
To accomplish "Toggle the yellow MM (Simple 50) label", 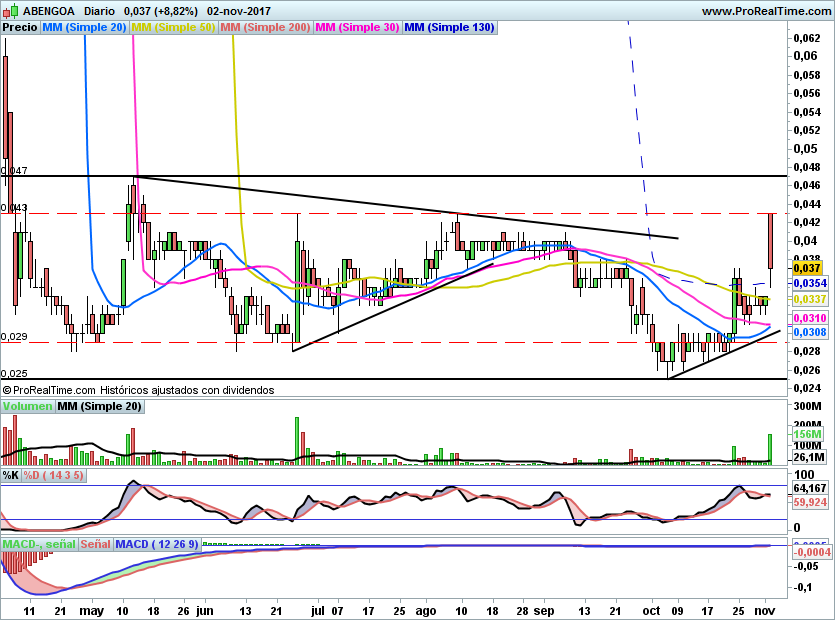I will coord(172,28).
